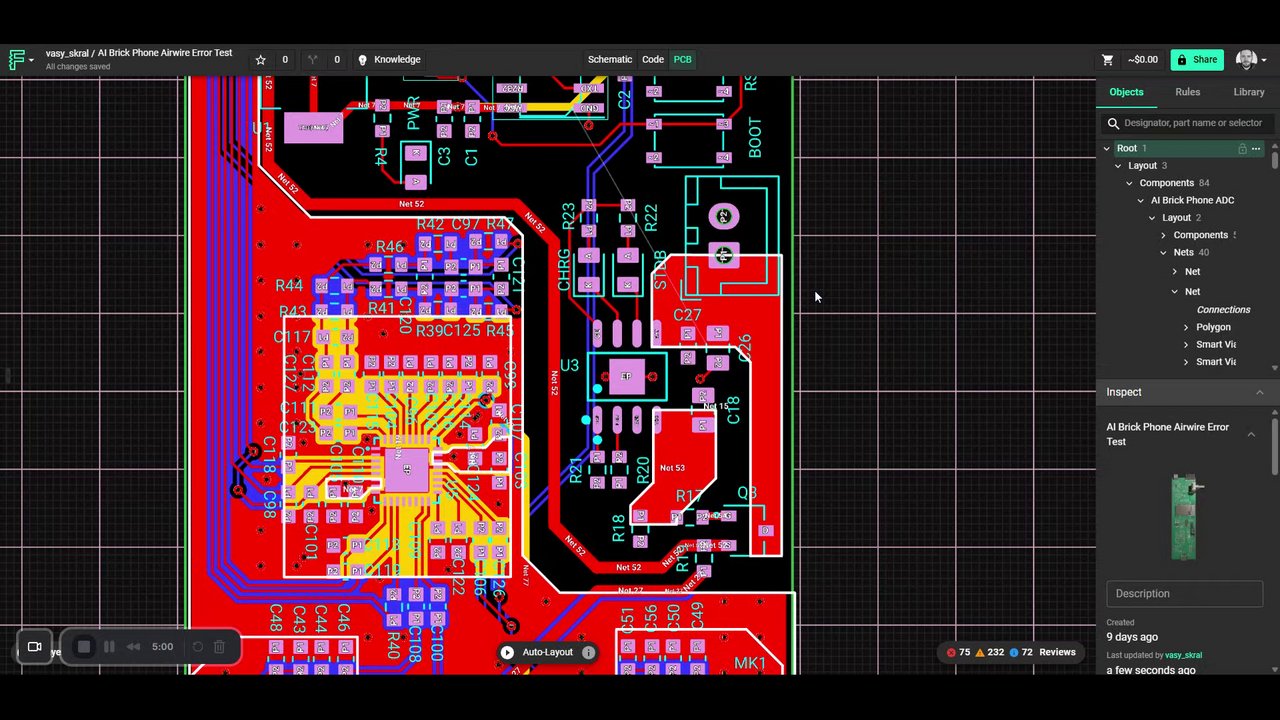1280x720 pixels.
Task: Collapse the Inspect panel chevron
Action: coord(1259,392)
